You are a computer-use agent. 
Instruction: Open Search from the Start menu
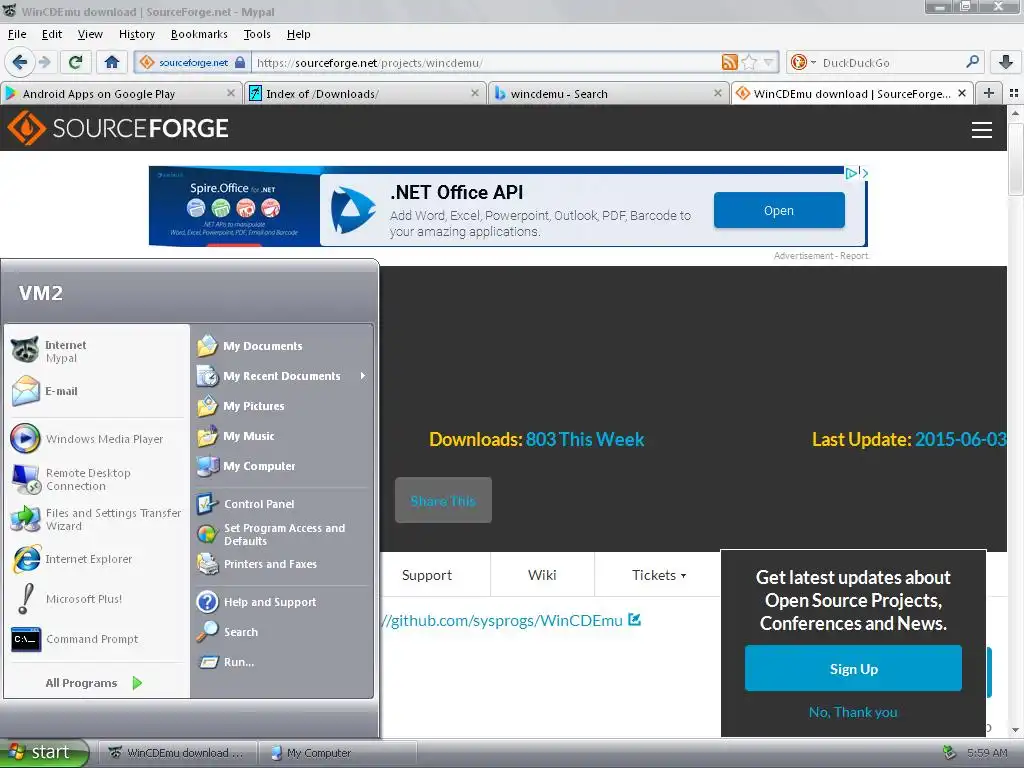282,632
